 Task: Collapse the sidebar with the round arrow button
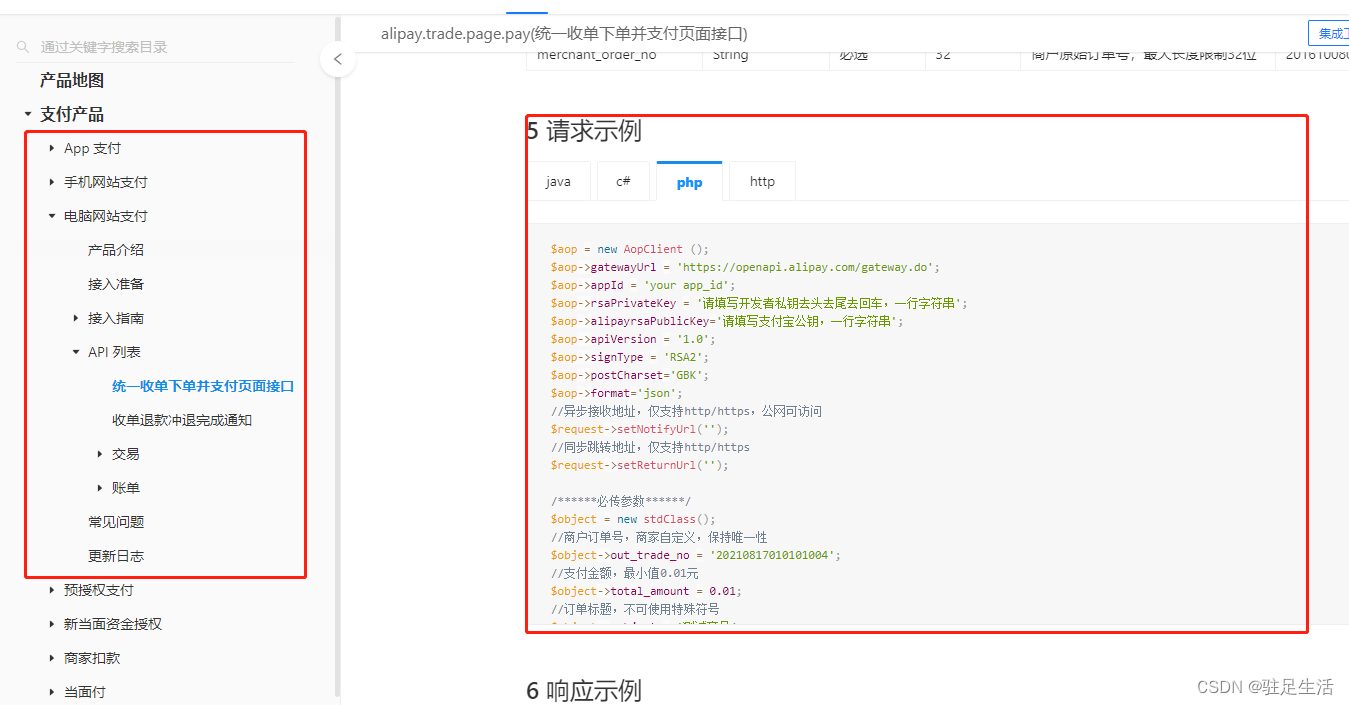pyautogui.click(x=338, y=59)
